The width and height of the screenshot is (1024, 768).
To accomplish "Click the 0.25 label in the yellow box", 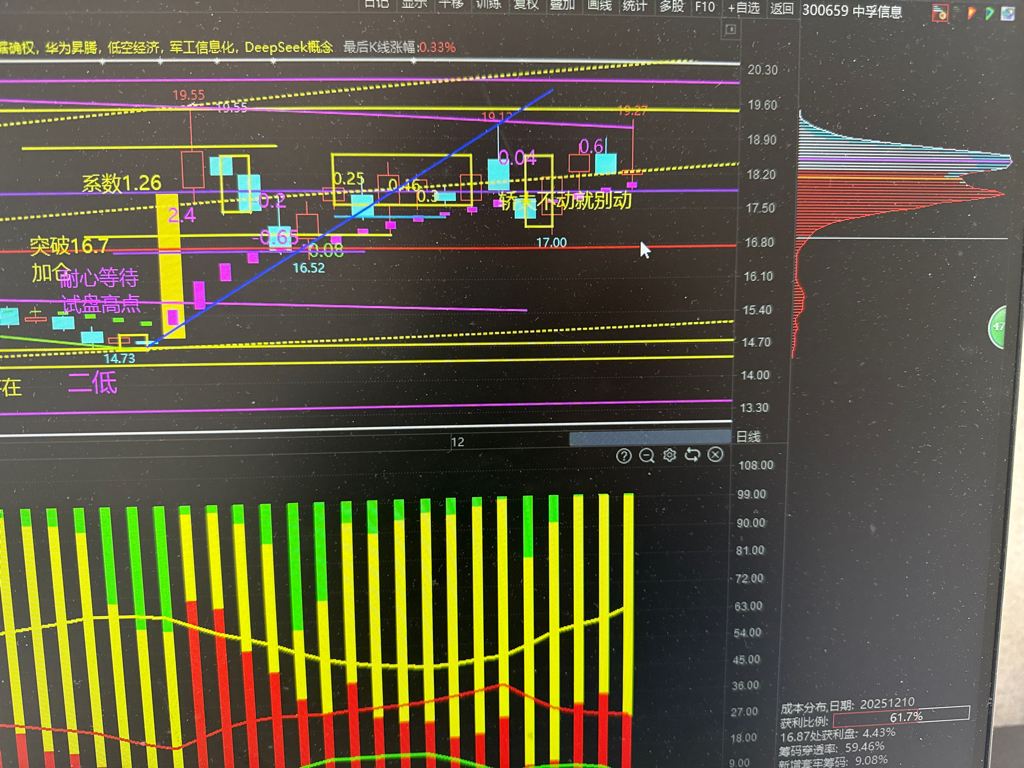I will pos(349,178).
